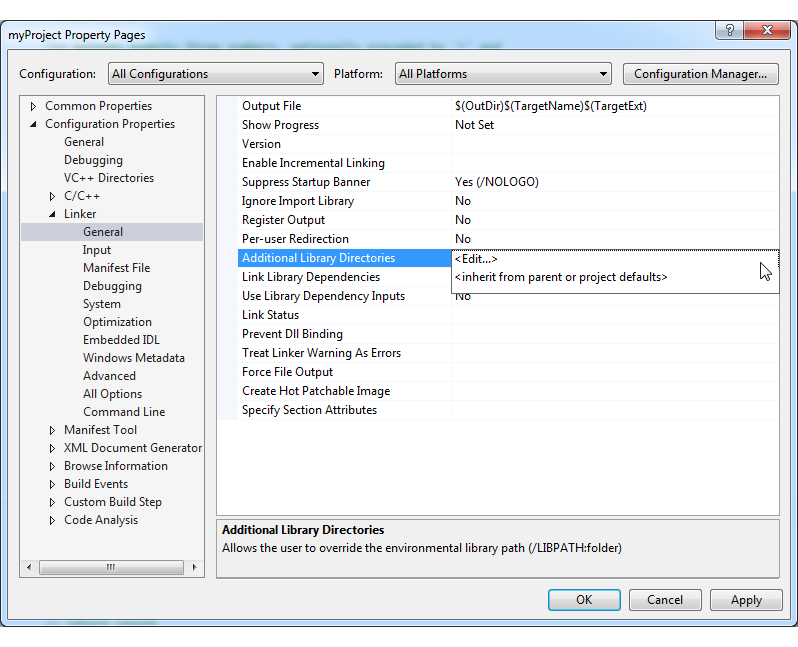Viewport: 798px width, 647px height.
Task: Select General under Linker
Action: [x=103, y=232]
